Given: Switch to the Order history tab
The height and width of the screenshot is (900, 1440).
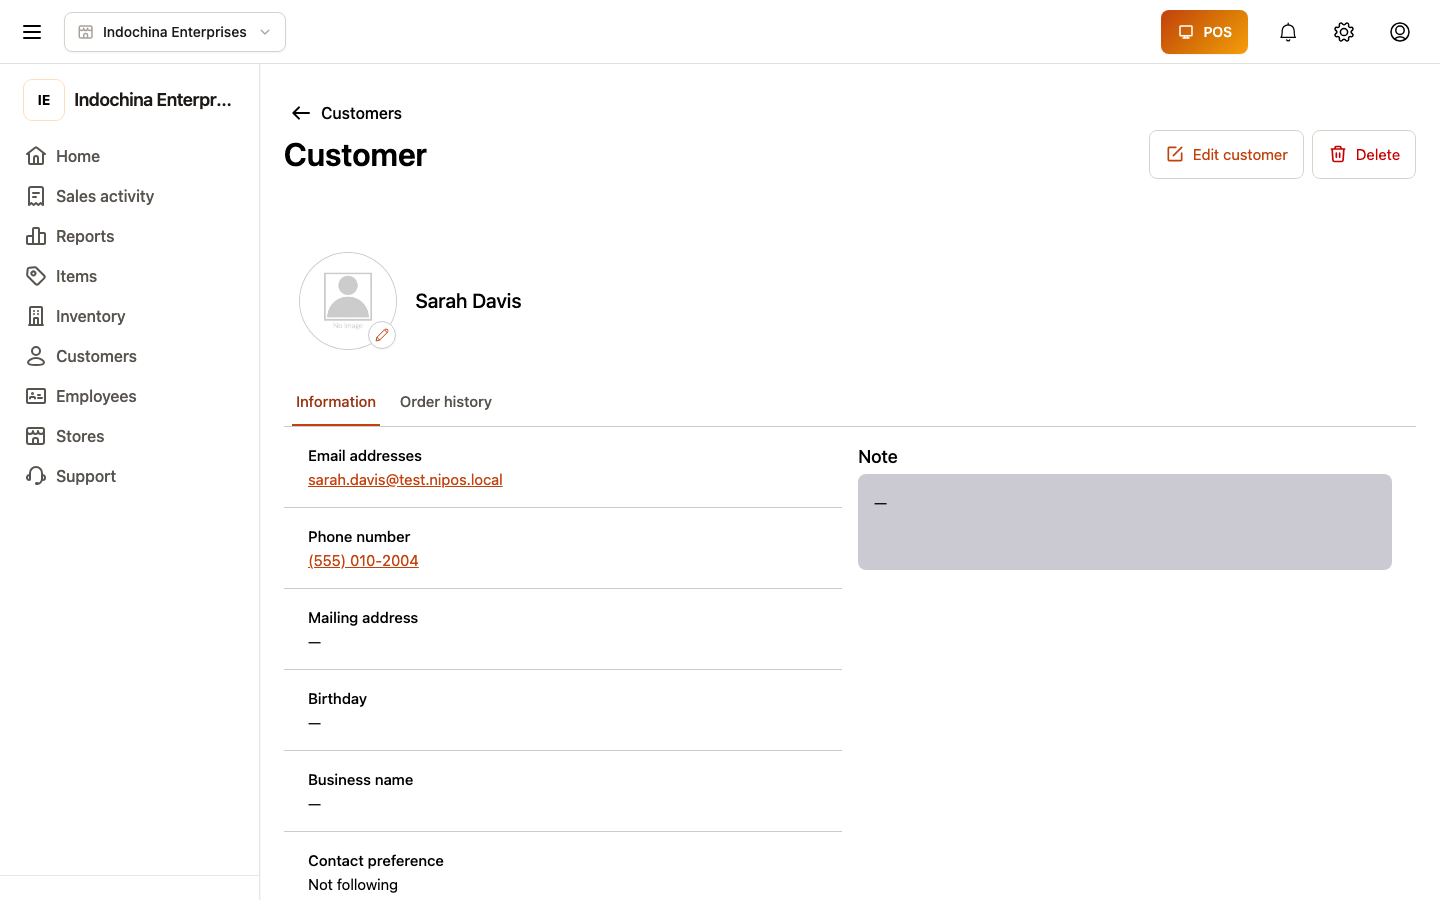Looking at the screenshot, I should tap(446, 402).
